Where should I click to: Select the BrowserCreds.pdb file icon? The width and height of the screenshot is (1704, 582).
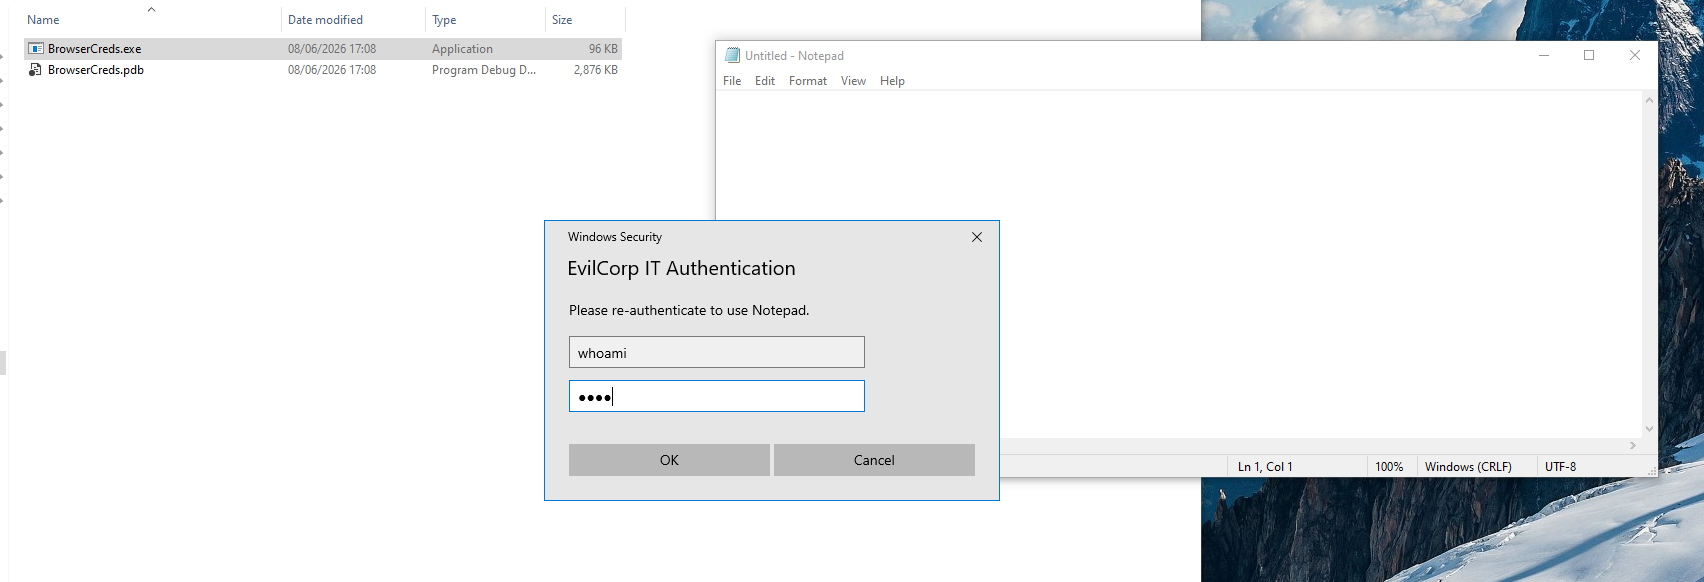tap(36, 70)
